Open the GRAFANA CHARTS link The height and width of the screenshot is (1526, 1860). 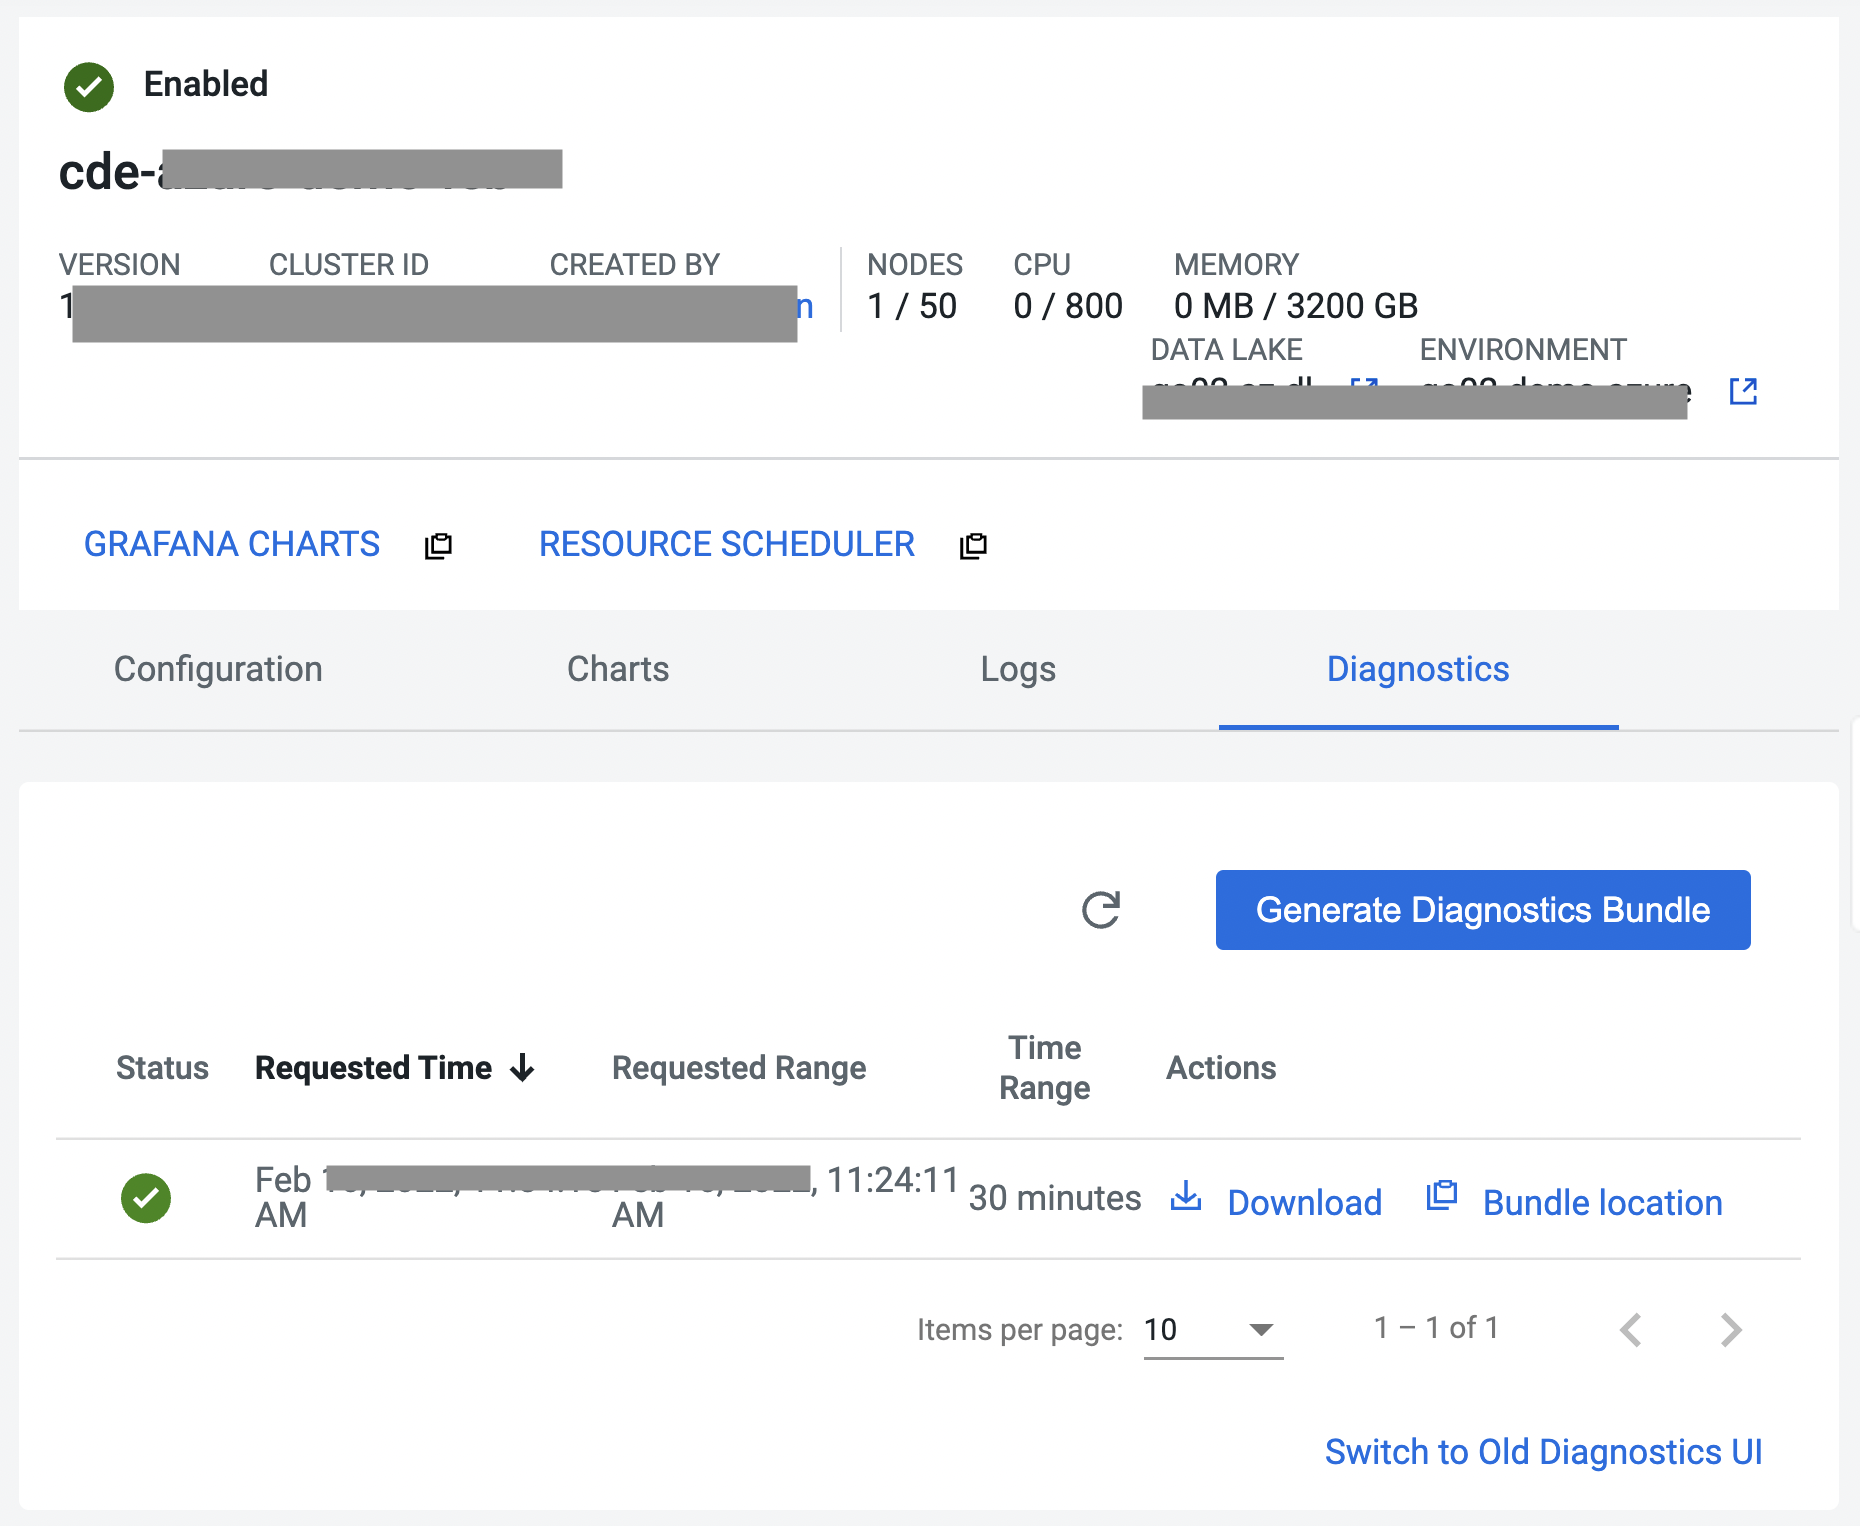pyautogui.click(x=232, y=544)
